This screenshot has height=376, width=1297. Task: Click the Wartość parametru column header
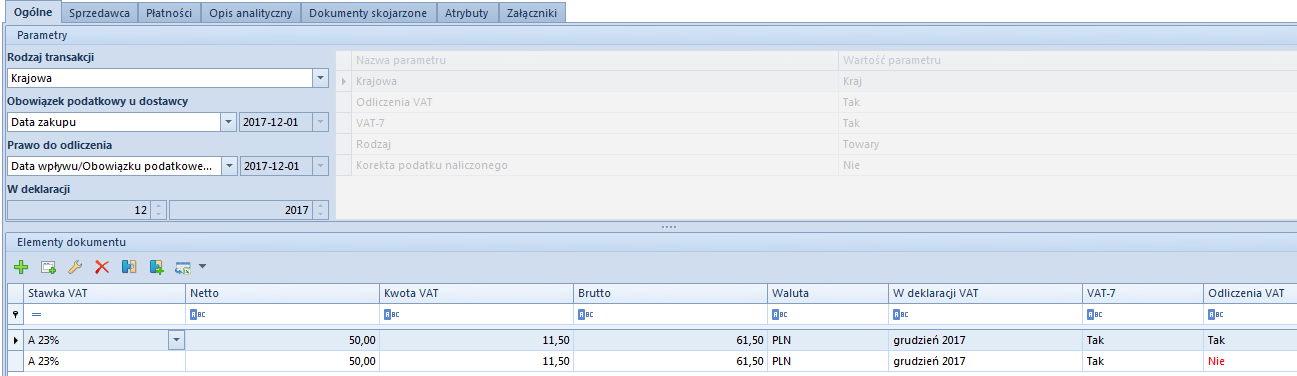(x=1068, y=60)
